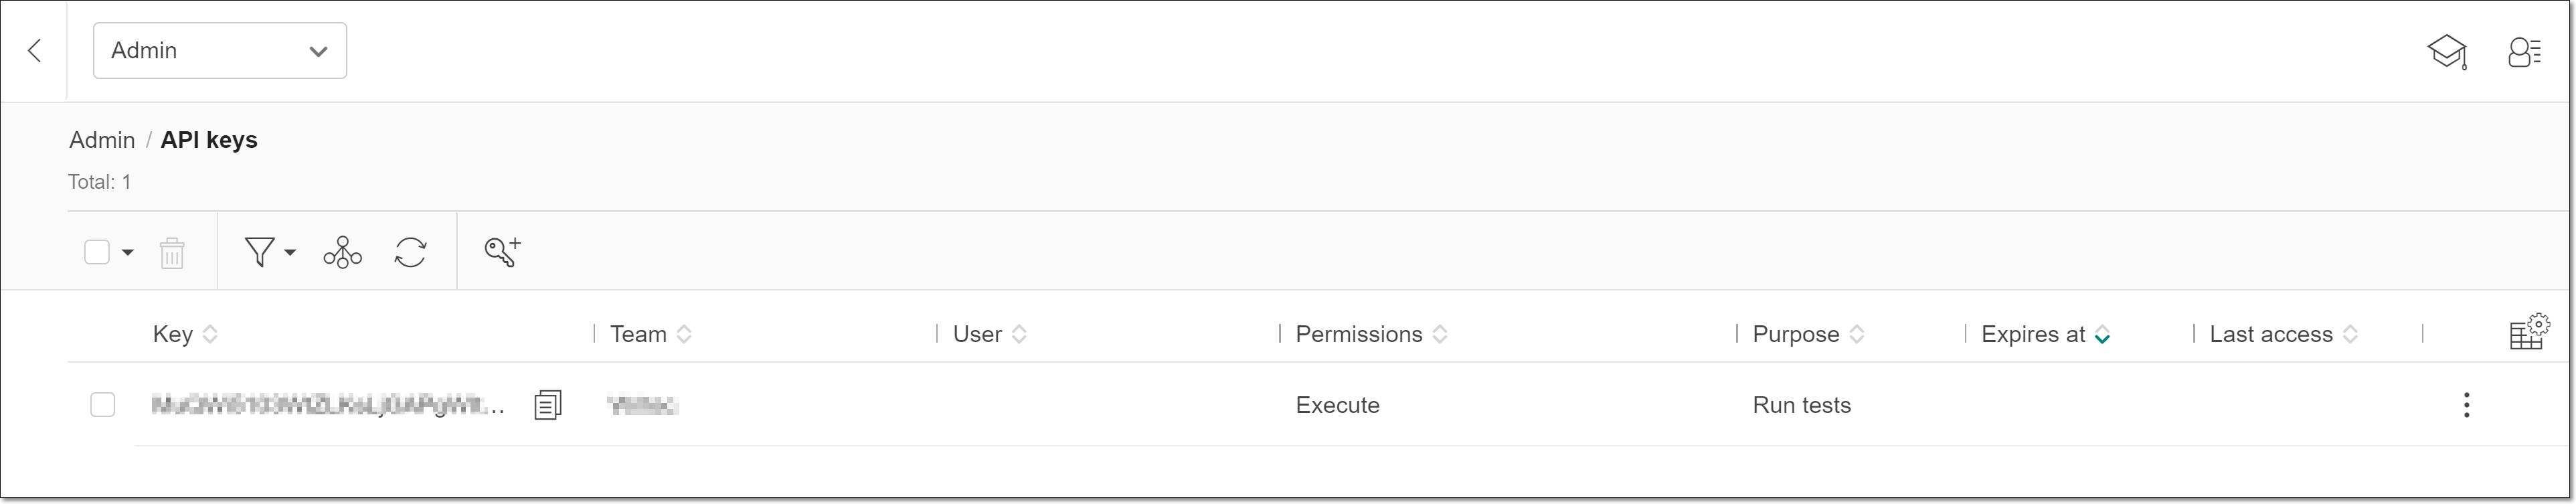Screen dimensions: 2576x504
Task: Check the select-all checkbox in toolbar
Action: 97,252
